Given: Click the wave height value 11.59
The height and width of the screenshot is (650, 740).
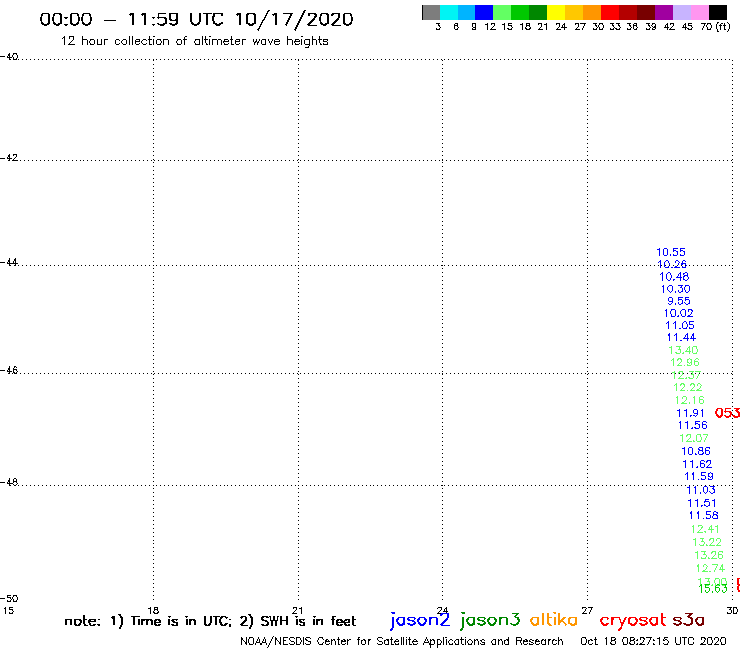Looking at the screenshot, I should point(699,477).
